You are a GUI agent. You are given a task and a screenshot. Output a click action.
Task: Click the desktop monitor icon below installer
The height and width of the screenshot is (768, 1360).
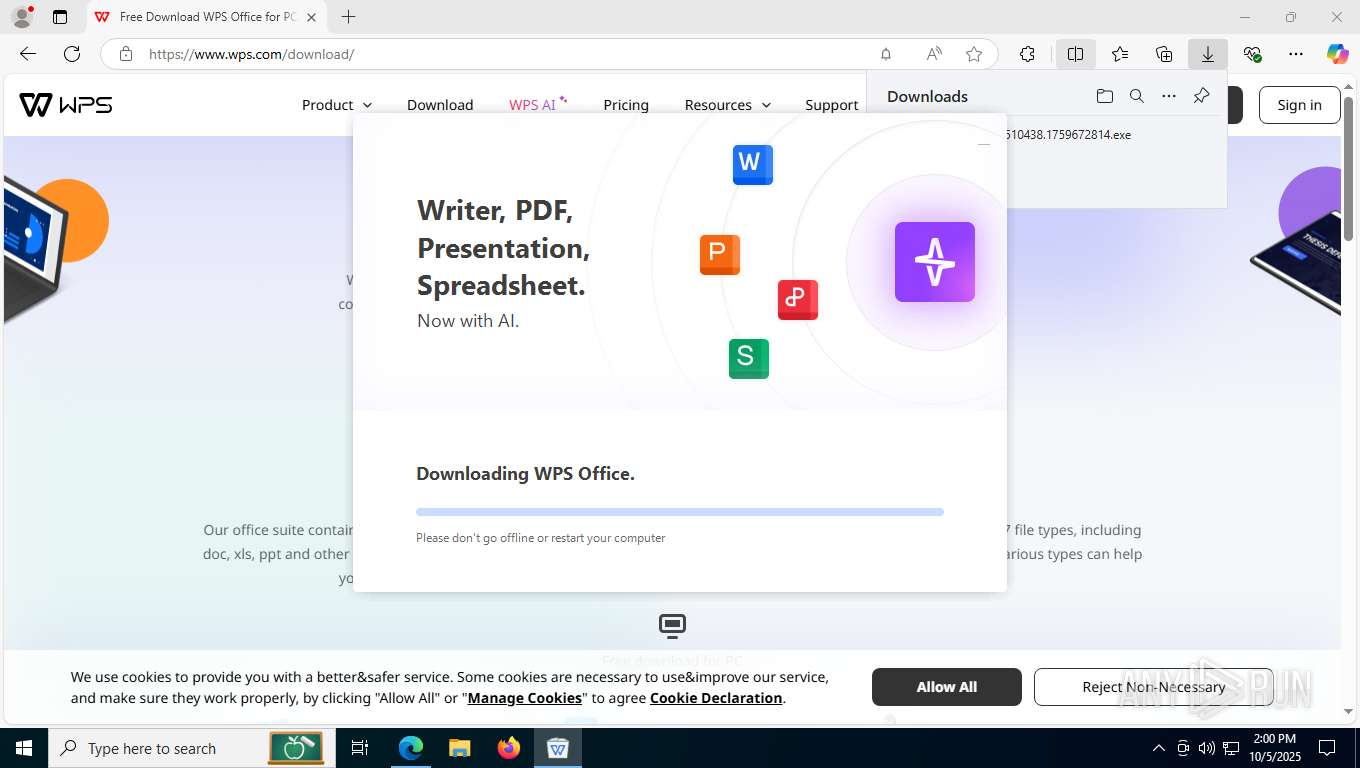[x=672, y=626]
